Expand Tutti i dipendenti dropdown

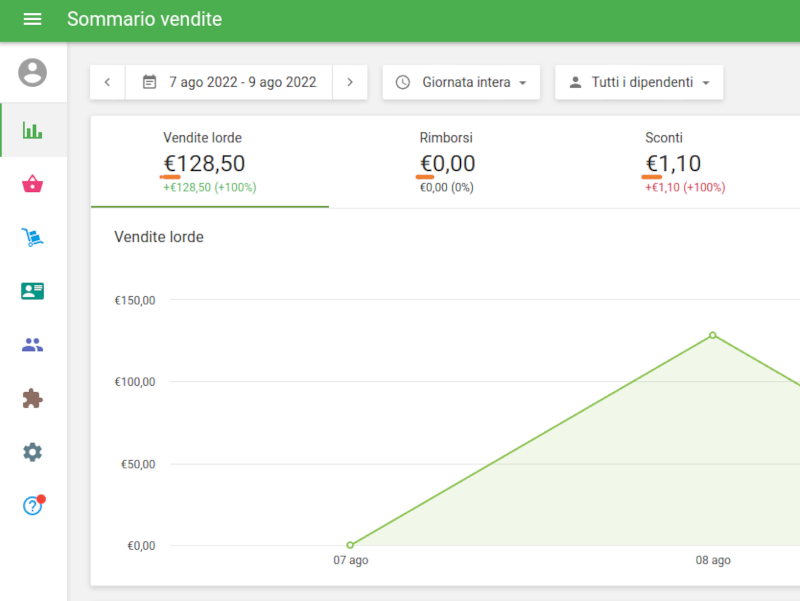(x=639, y=82)
